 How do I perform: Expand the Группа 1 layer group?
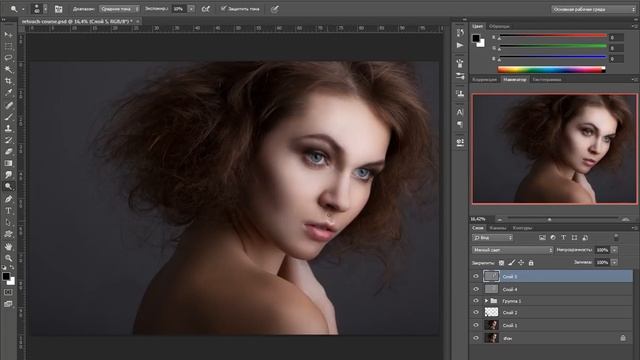[x=486, y=301]
